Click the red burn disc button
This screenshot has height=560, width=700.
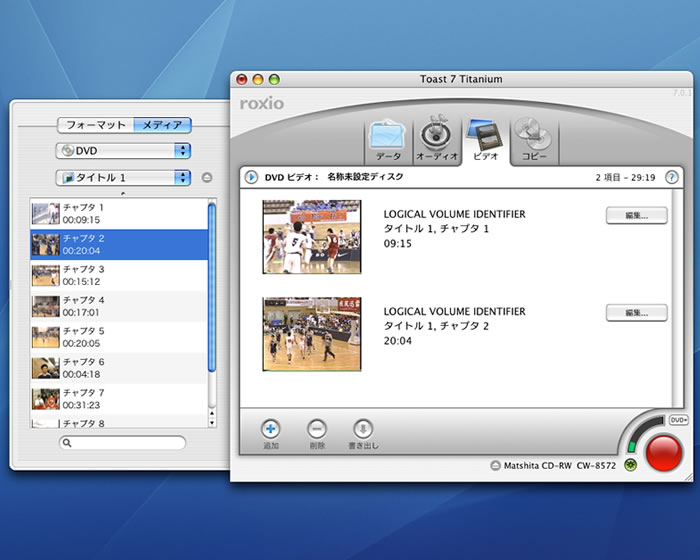(x=663, y=453)
